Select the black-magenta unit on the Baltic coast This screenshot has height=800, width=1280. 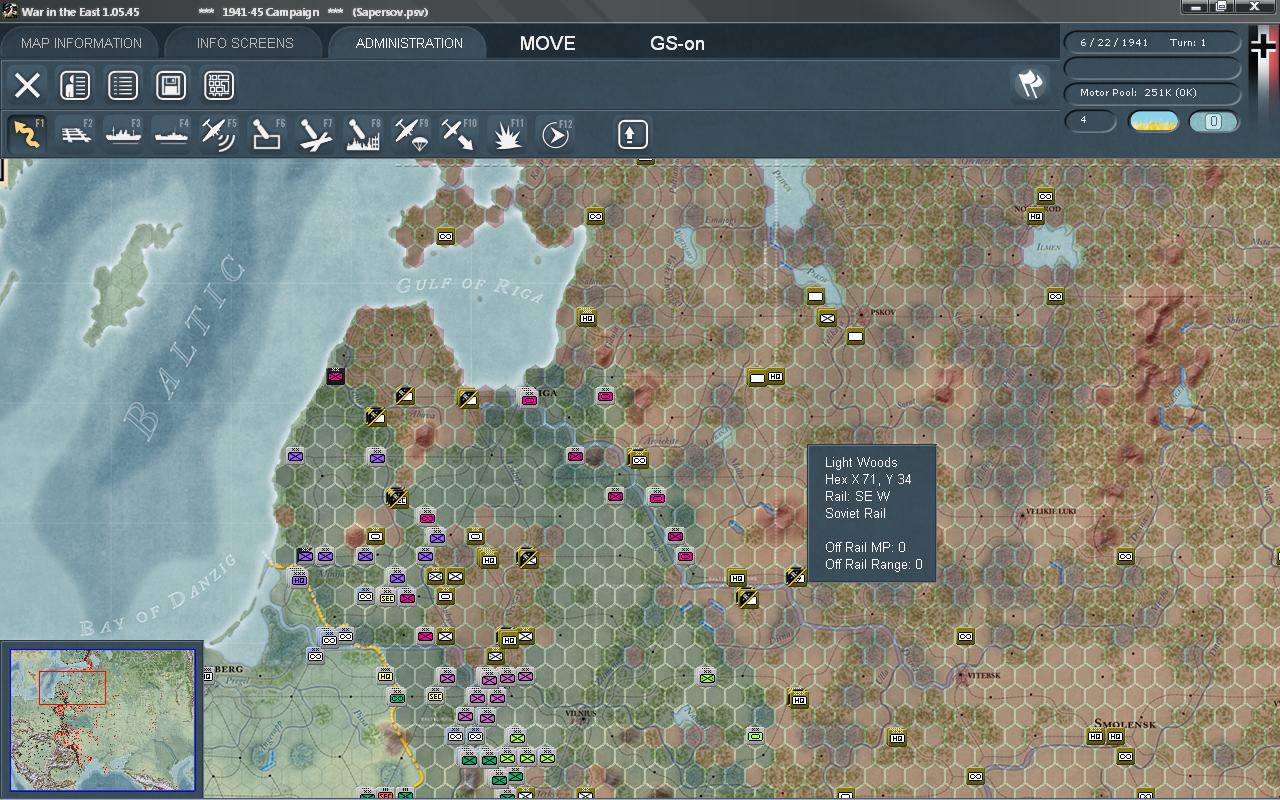click(335, 375)
